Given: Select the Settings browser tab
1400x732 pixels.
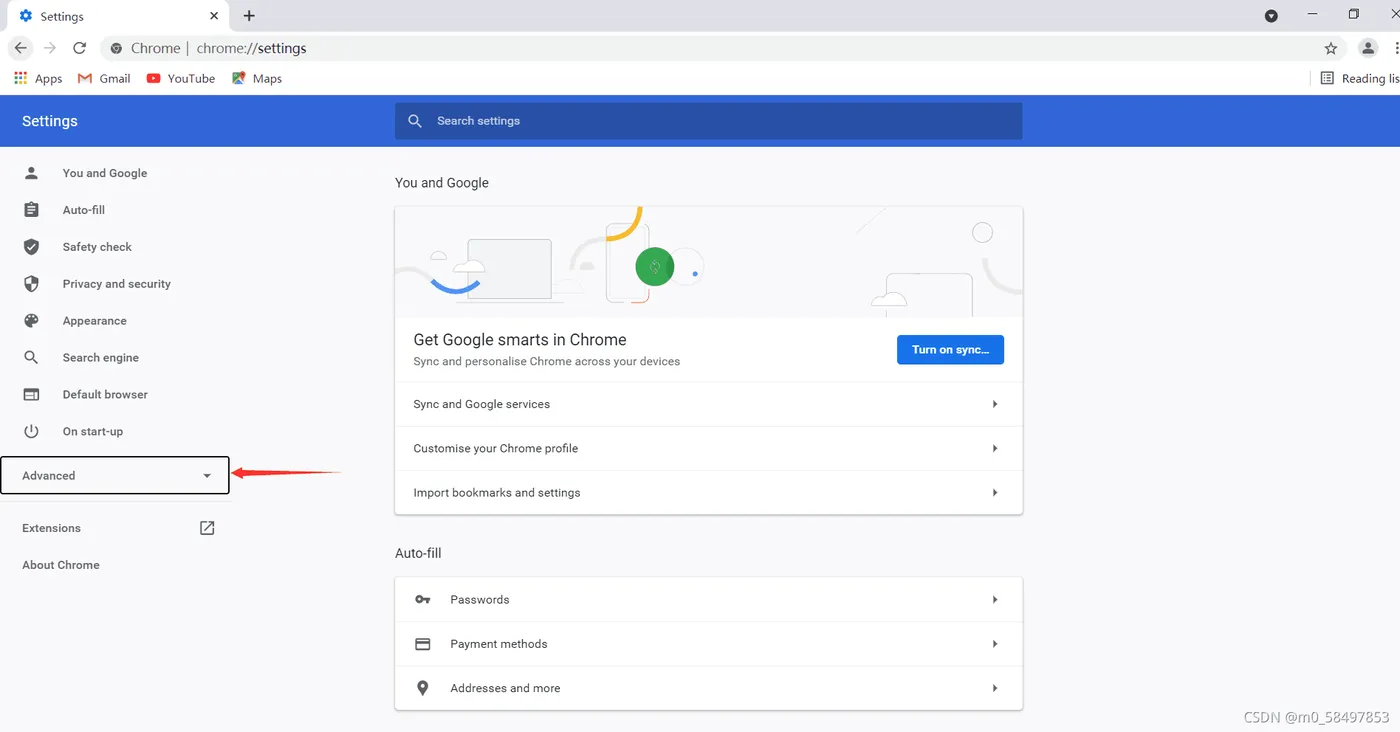Looking at the screenshot, I should 116,16.
